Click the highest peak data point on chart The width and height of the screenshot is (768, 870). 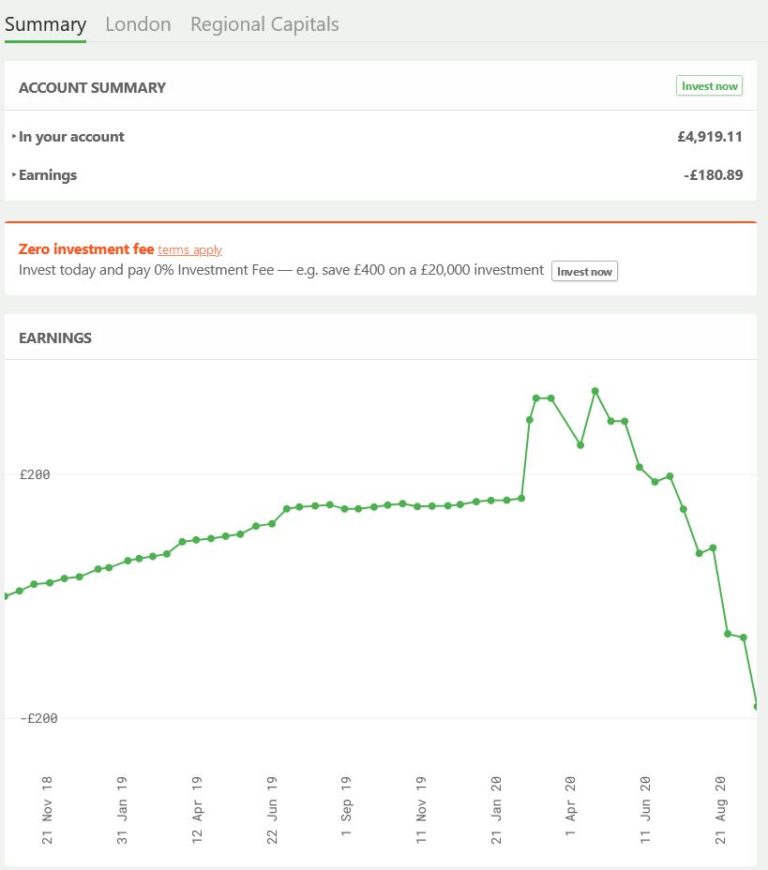tap(595, 391)
